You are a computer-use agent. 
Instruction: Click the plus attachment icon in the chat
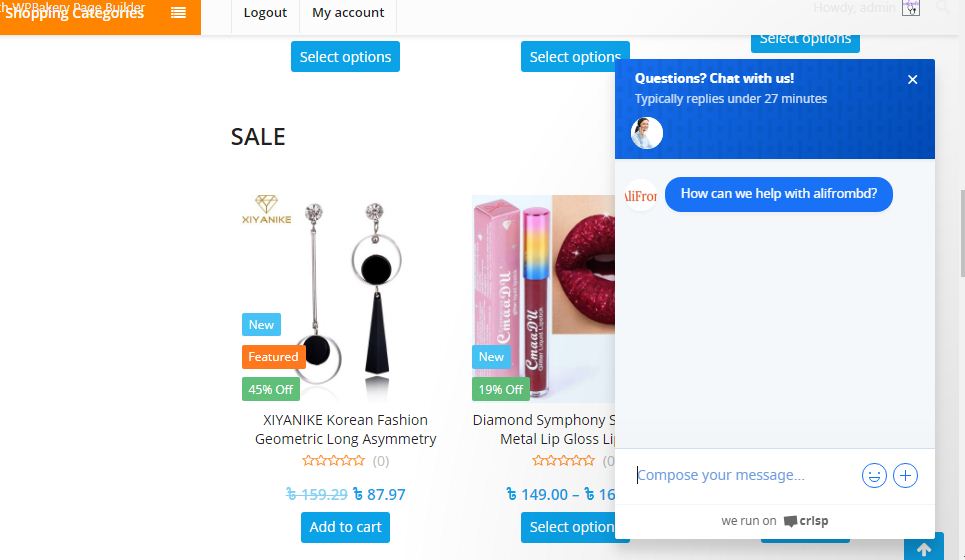pos(905,476)
